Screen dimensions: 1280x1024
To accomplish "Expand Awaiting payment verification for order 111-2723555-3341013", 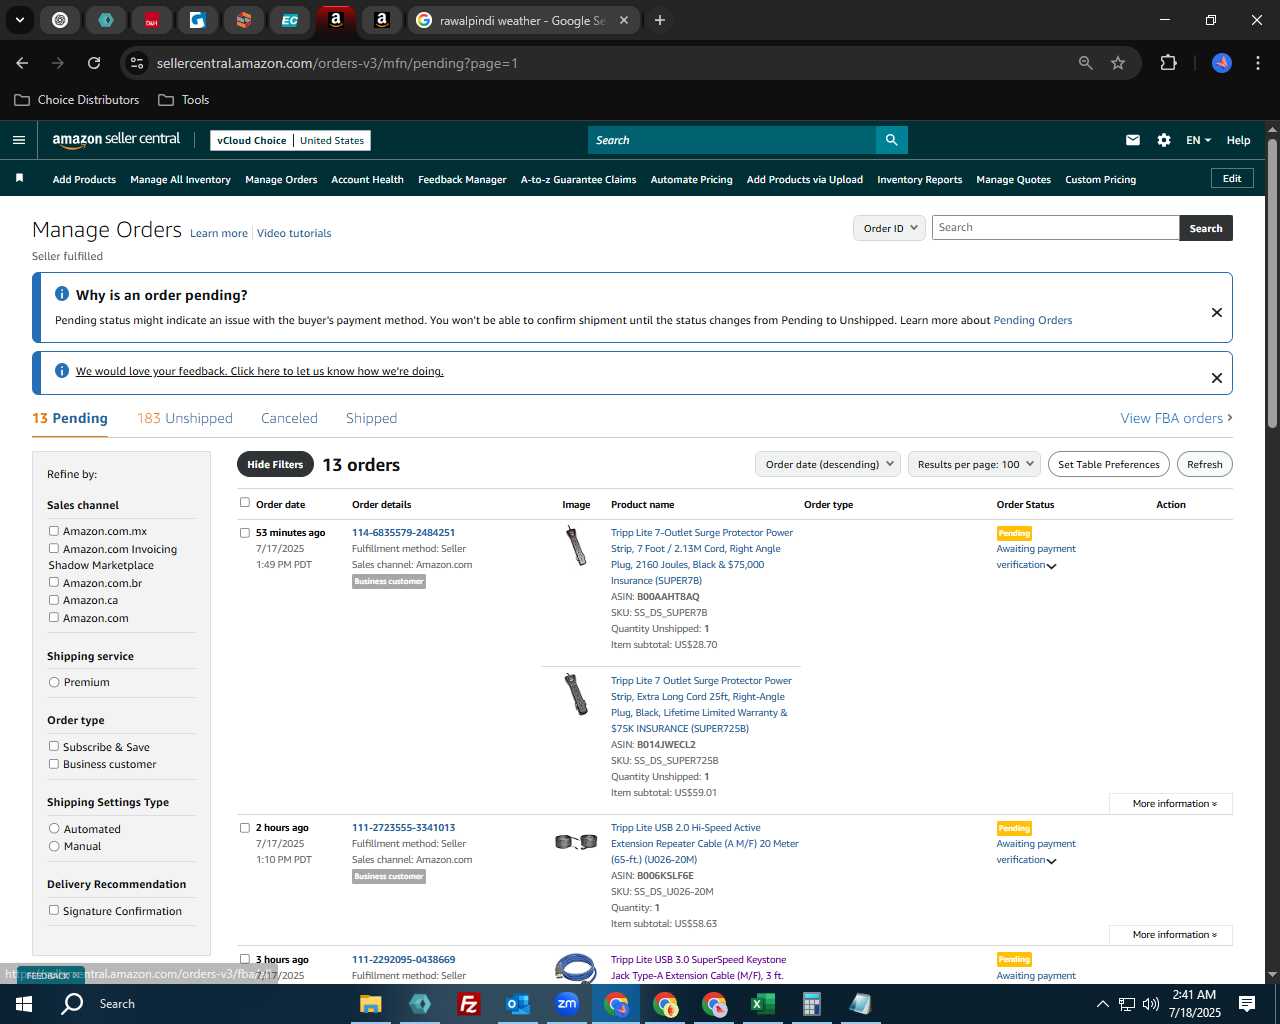I will coord(1051,861).
